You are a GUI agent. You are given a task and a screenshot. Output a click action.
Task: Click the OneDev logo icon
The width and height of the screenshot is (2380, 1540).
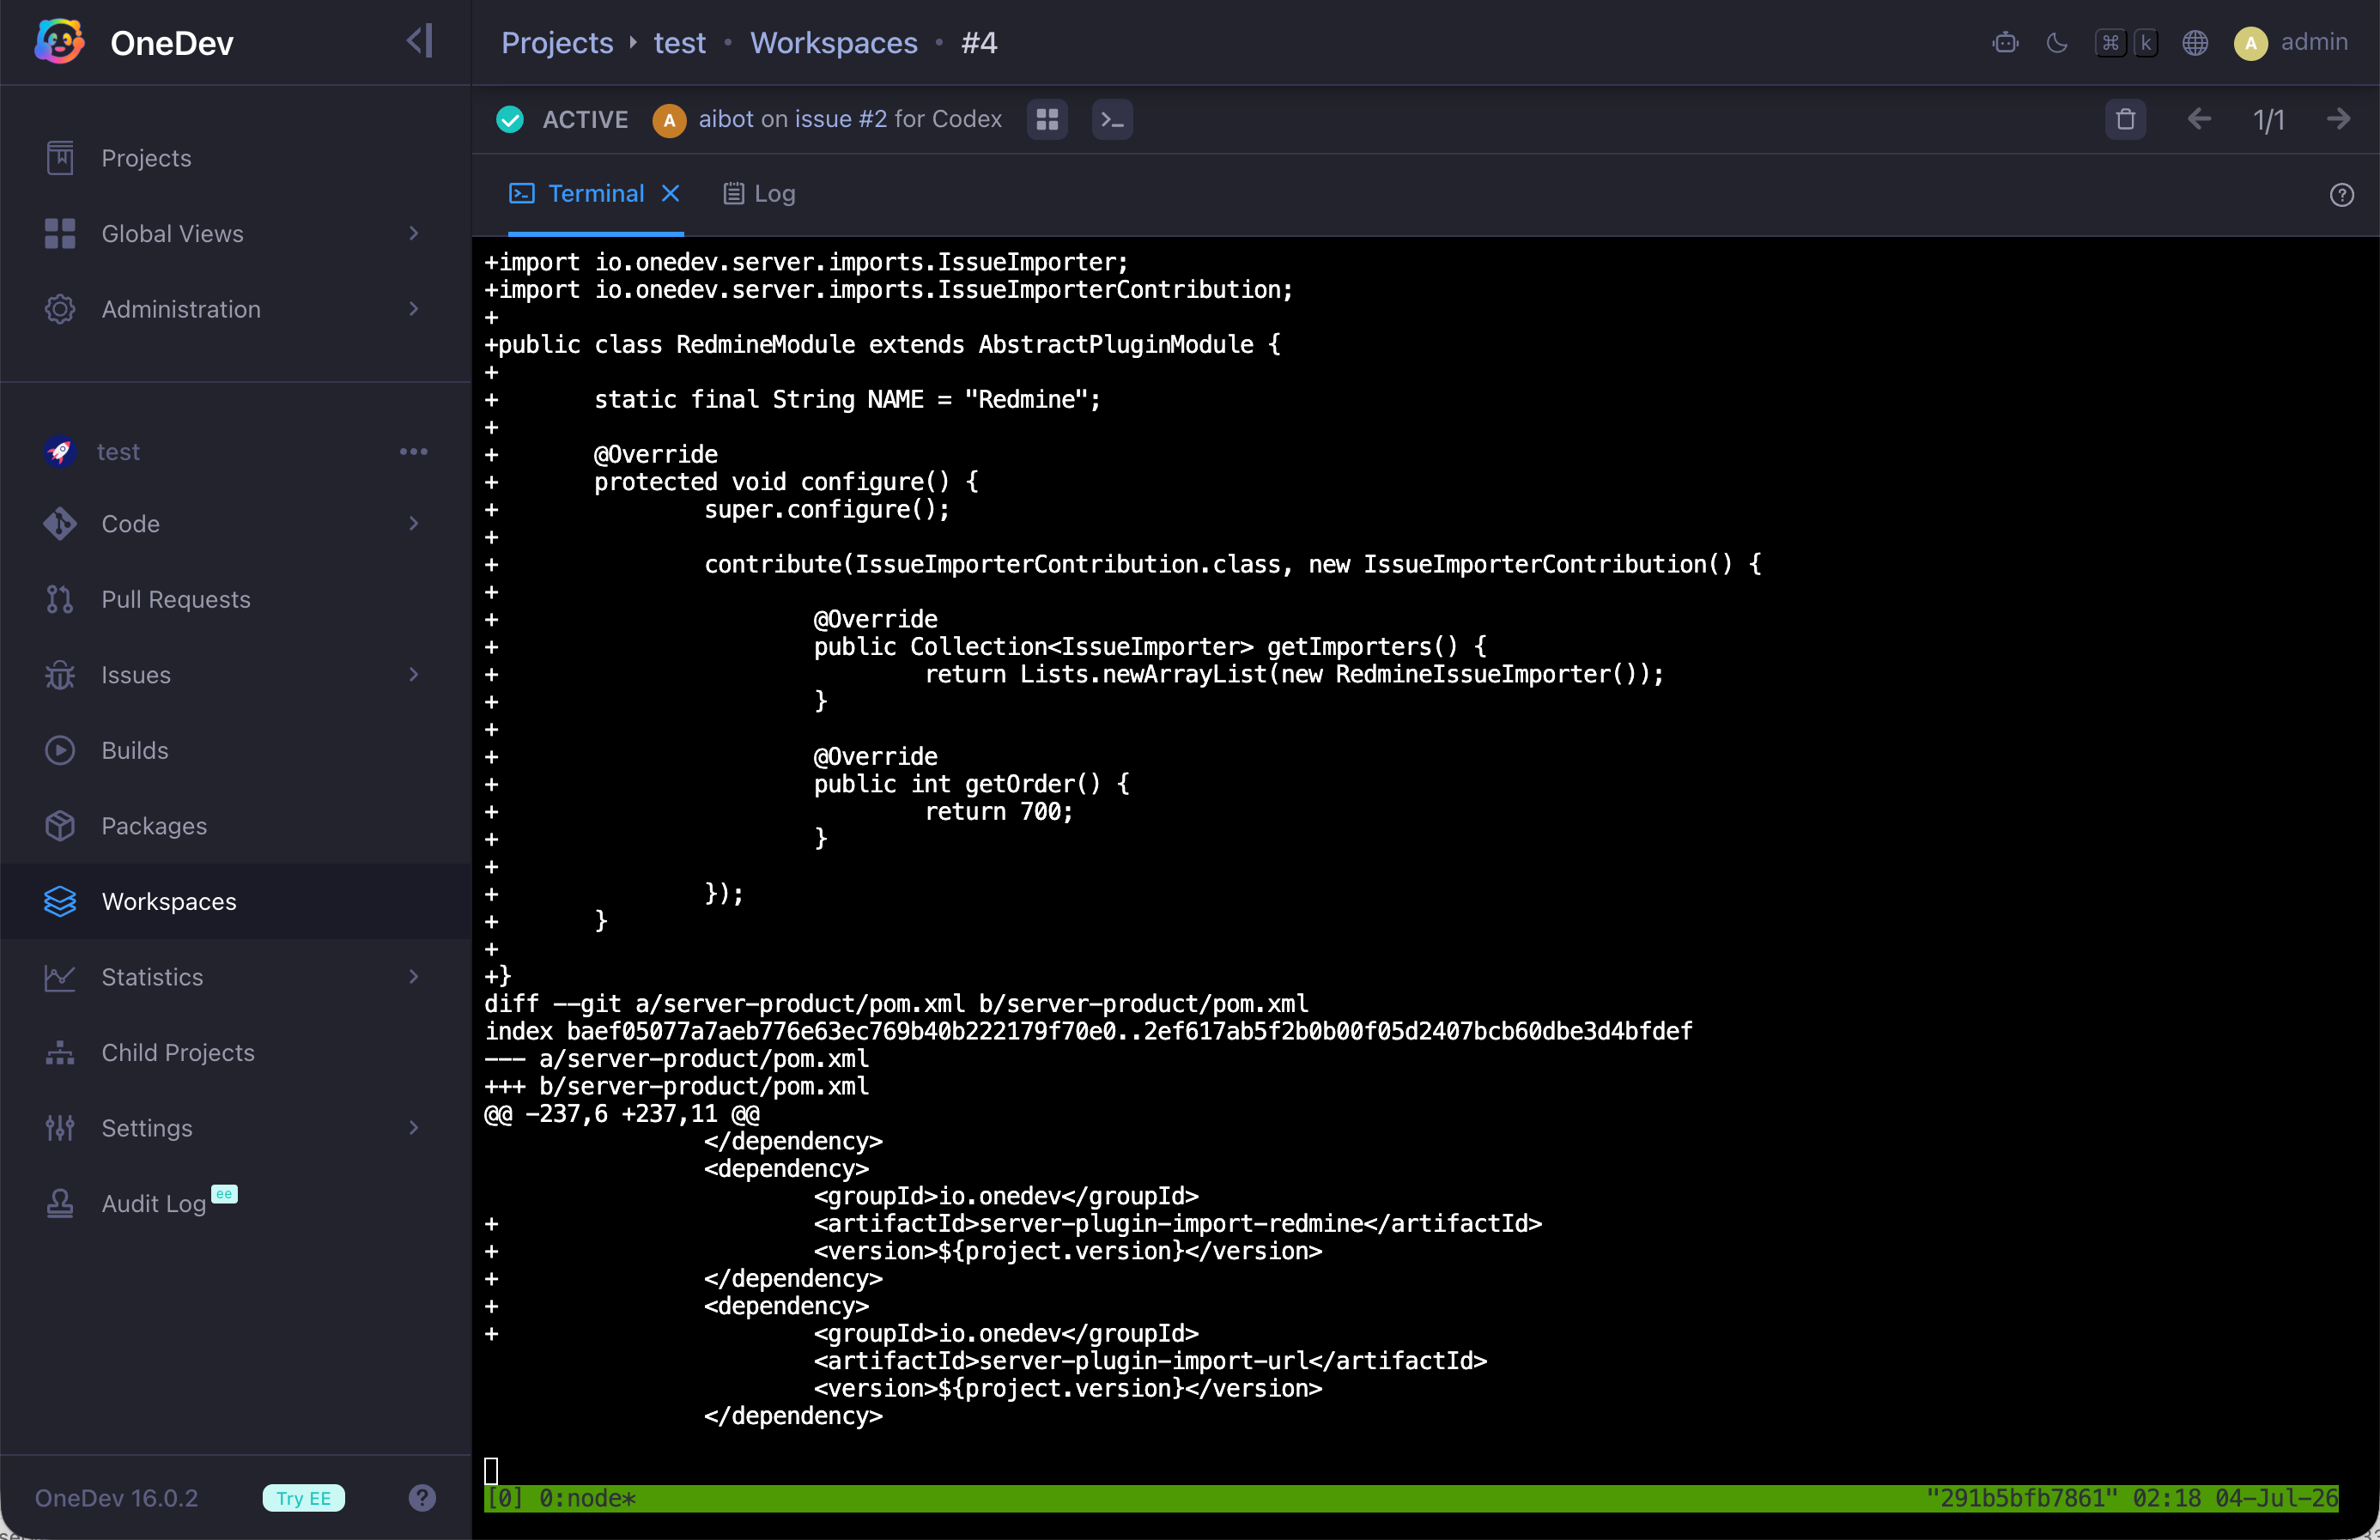coord(60,42)
